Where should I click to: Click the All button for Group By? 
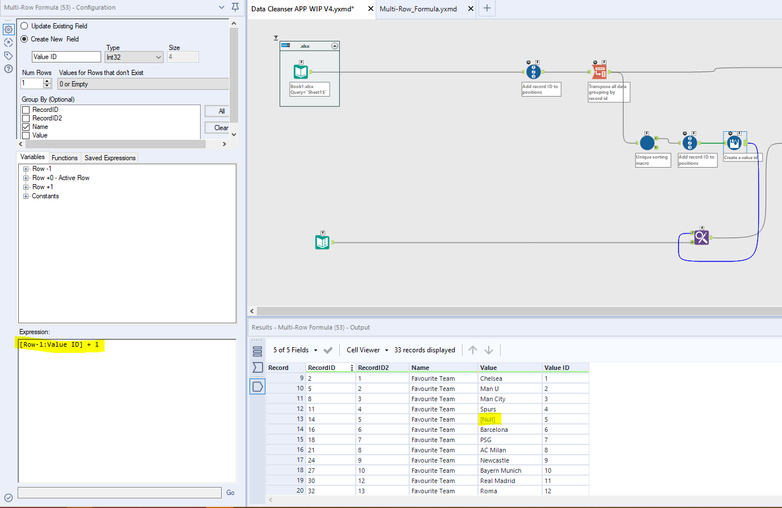tap(222, 111)
